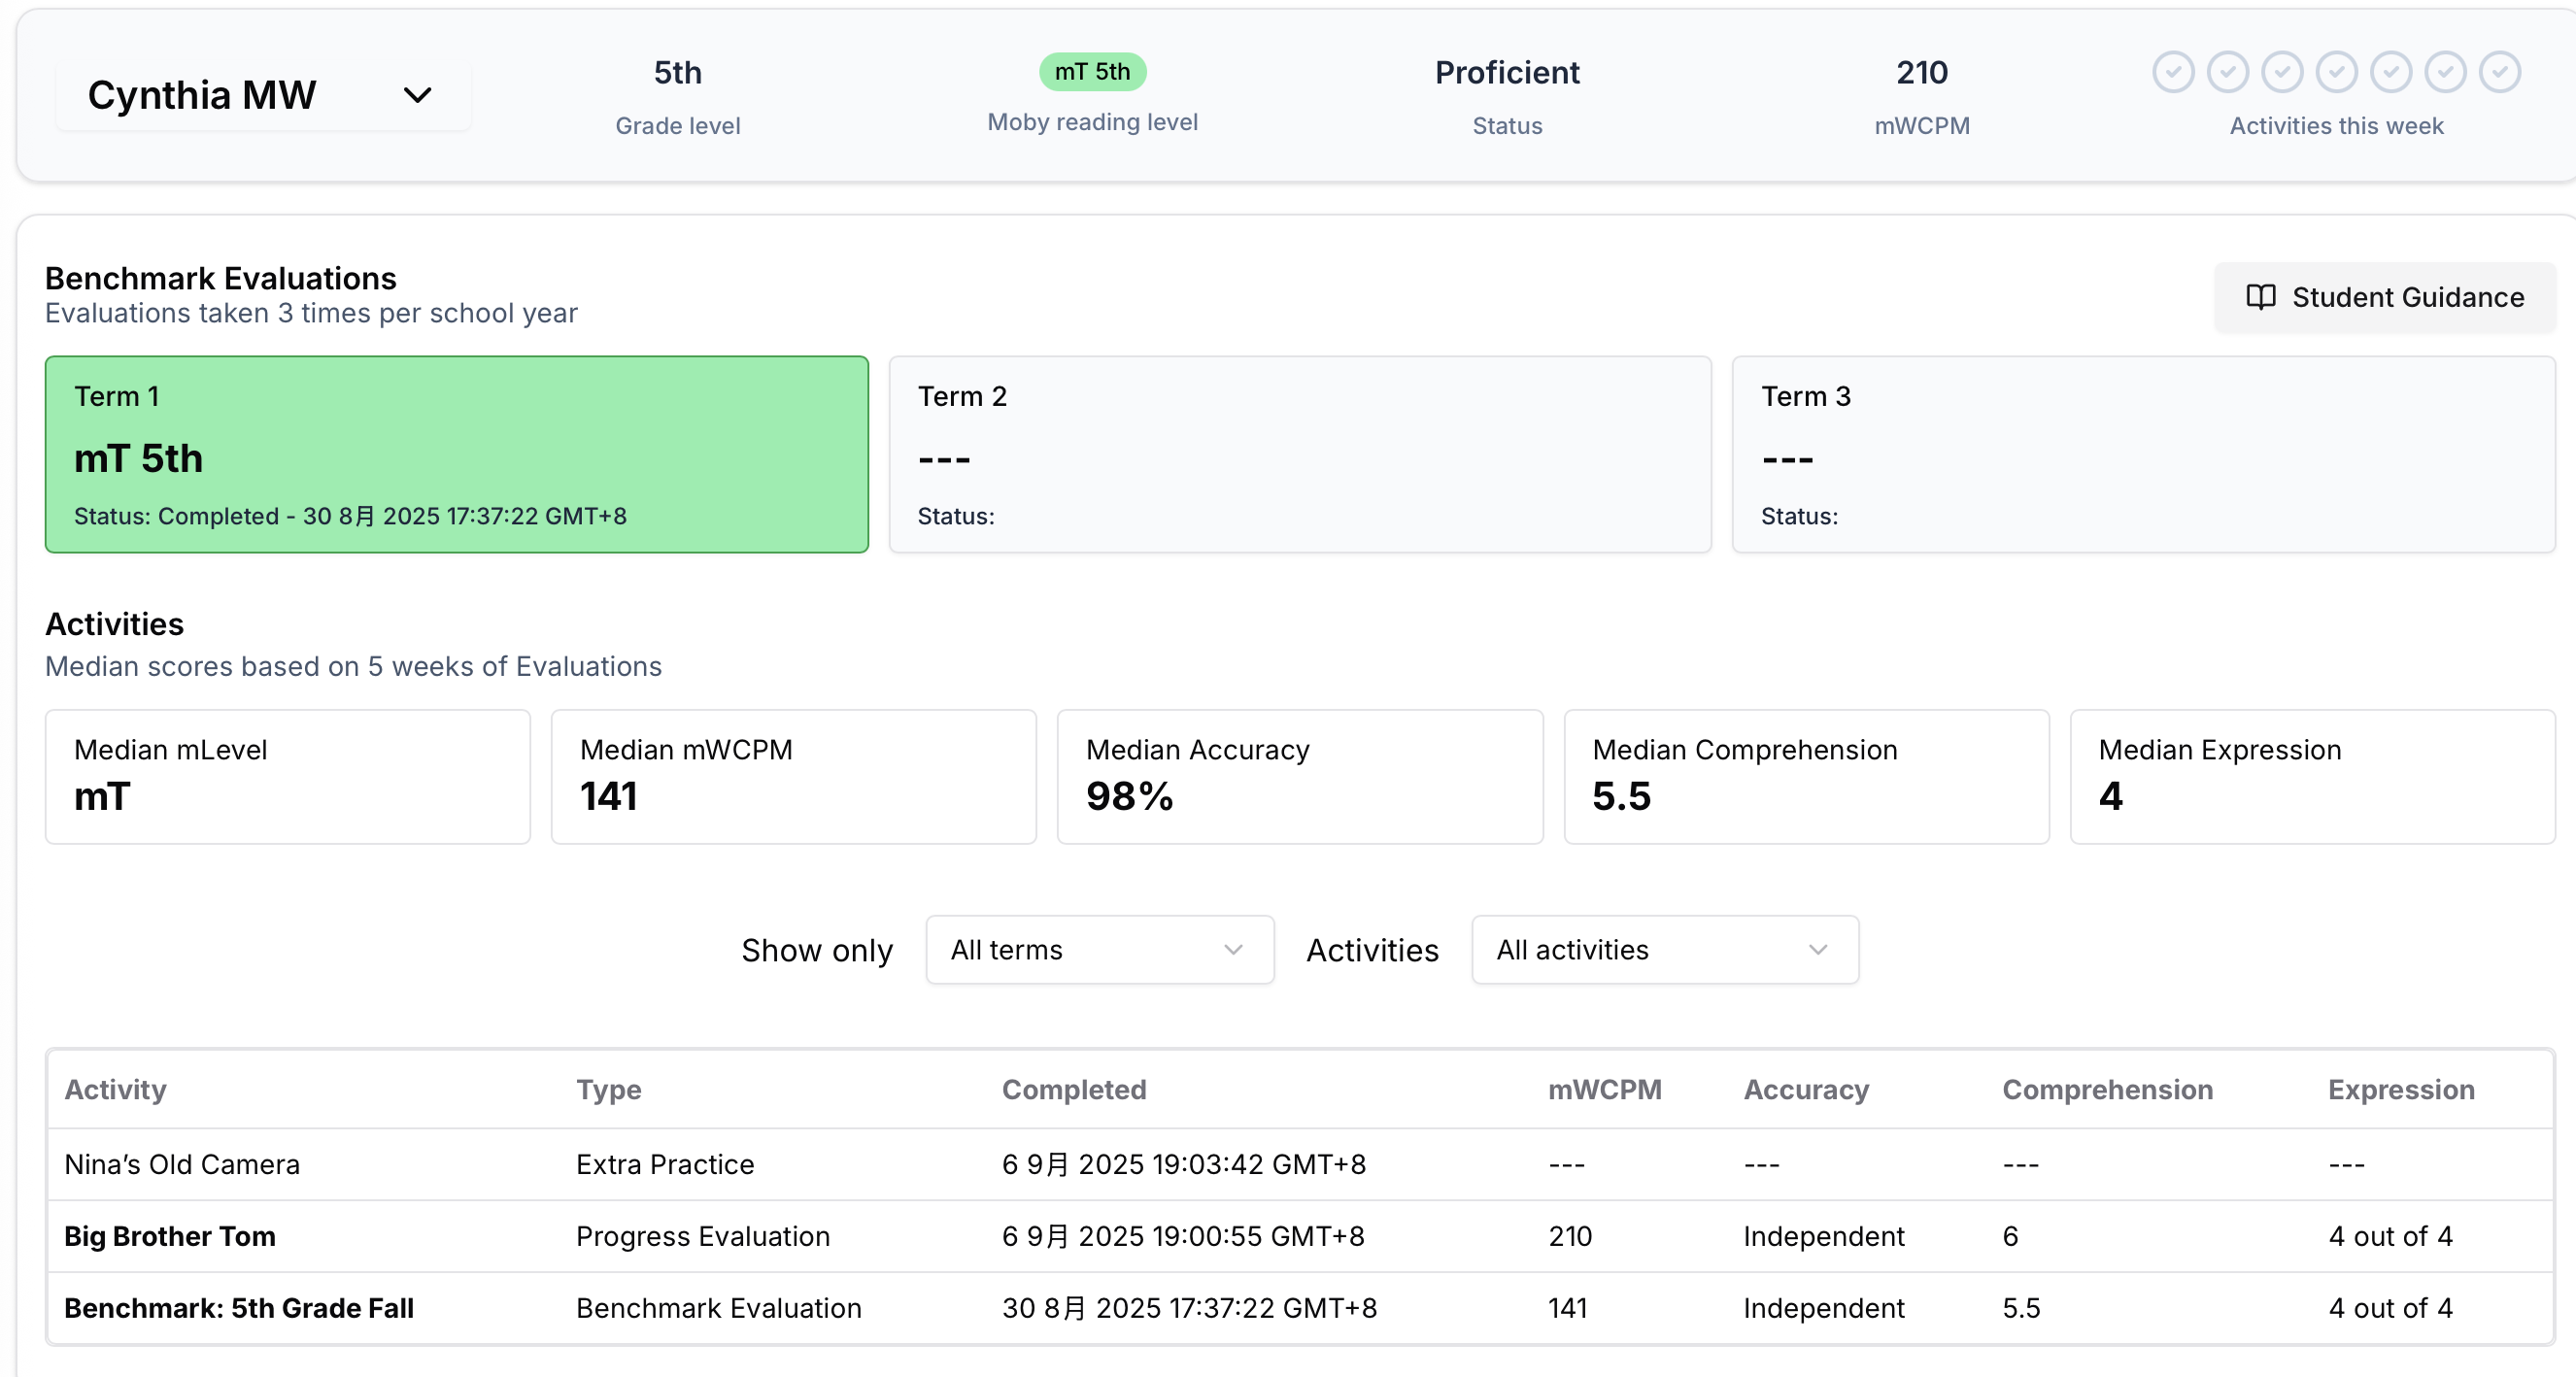The image size is (2576, 1377).
Task: Click the Median Accuracy card
Action: pos(1299,776)
